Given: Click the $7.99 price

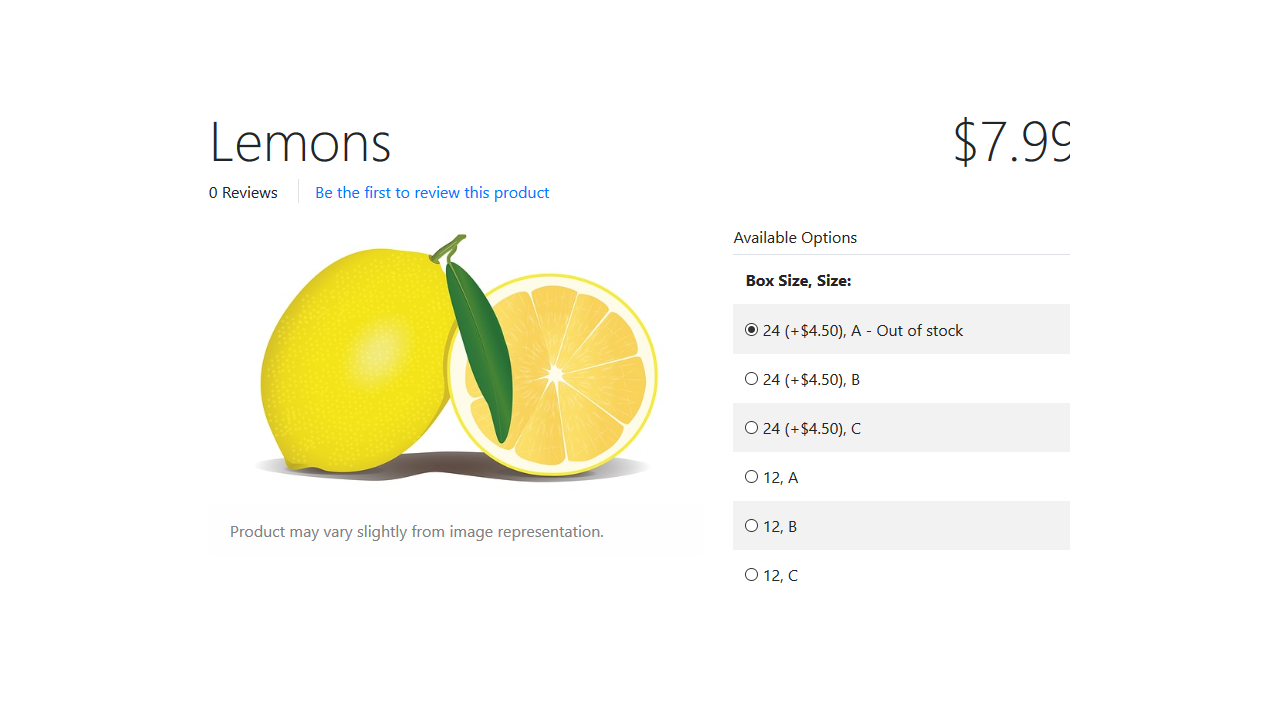Looking at the screenshot, I should point(1011,141).
